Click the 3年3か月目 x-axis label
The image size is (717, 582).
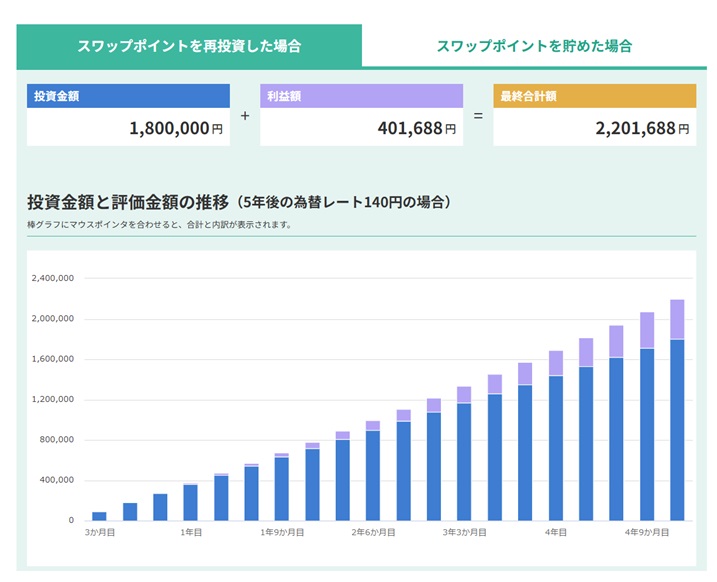(x=465, y=532)
